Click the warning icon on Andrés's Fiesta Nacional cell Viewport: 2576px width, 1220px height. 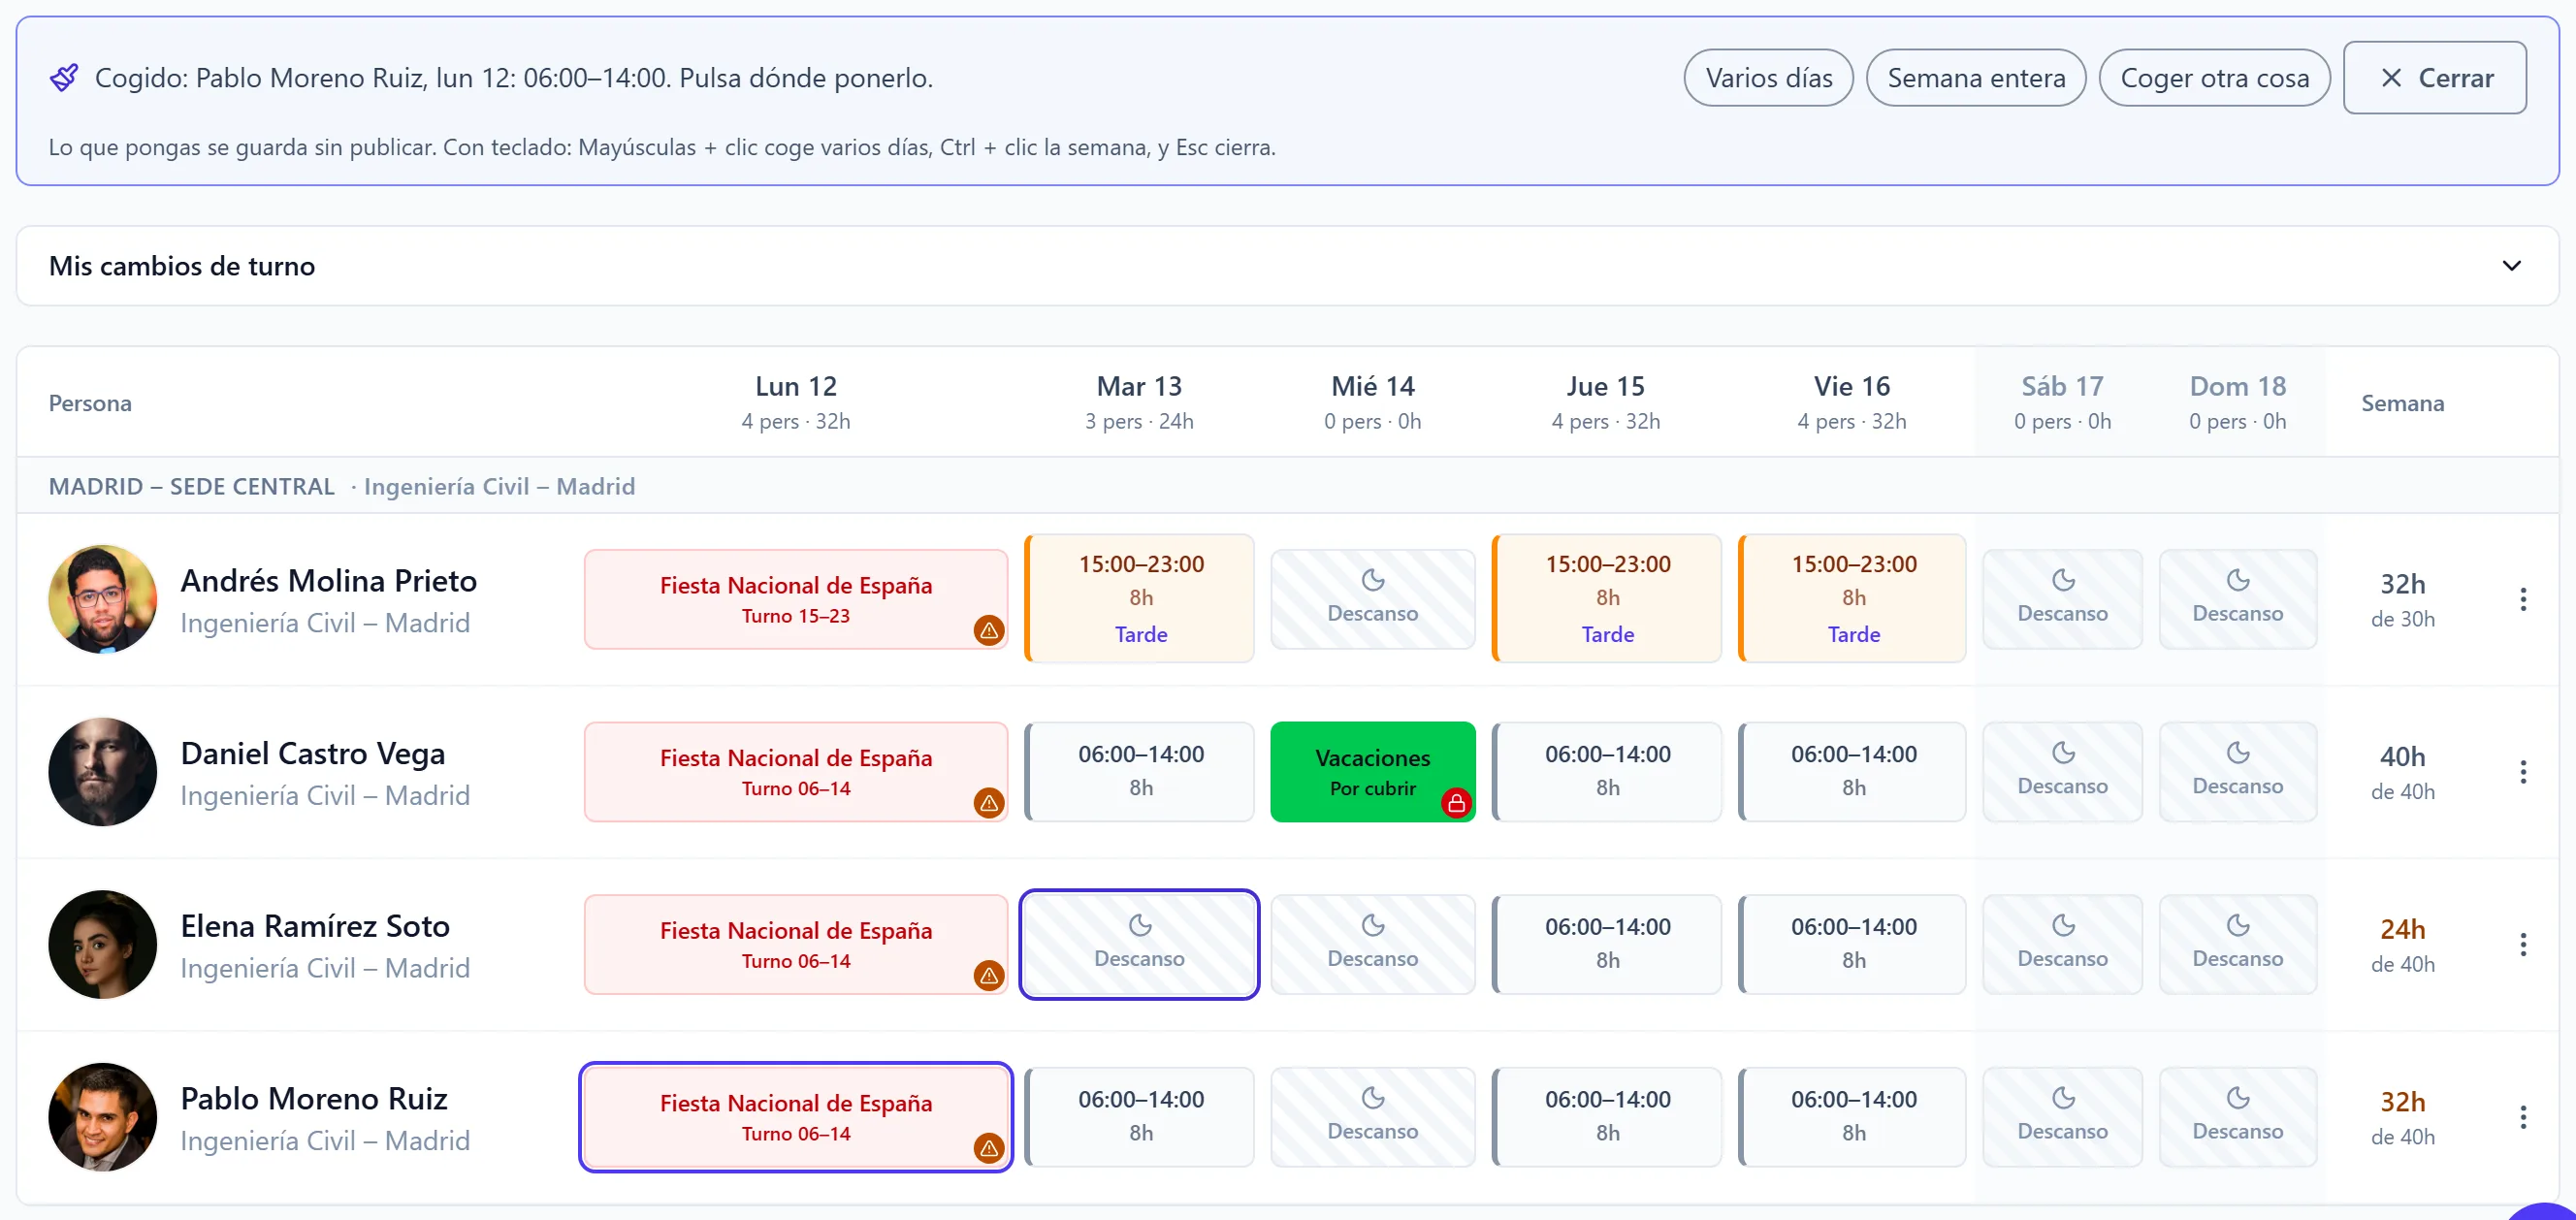click(x=988, y=630)
